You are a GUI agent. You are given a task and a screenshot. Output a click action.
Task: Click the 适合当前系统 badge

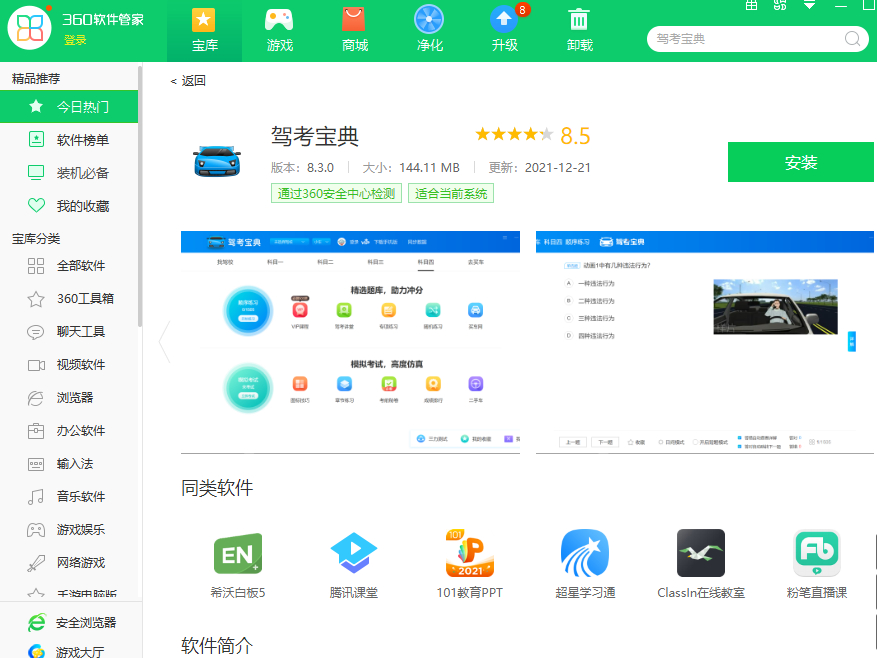pos(451,194)
